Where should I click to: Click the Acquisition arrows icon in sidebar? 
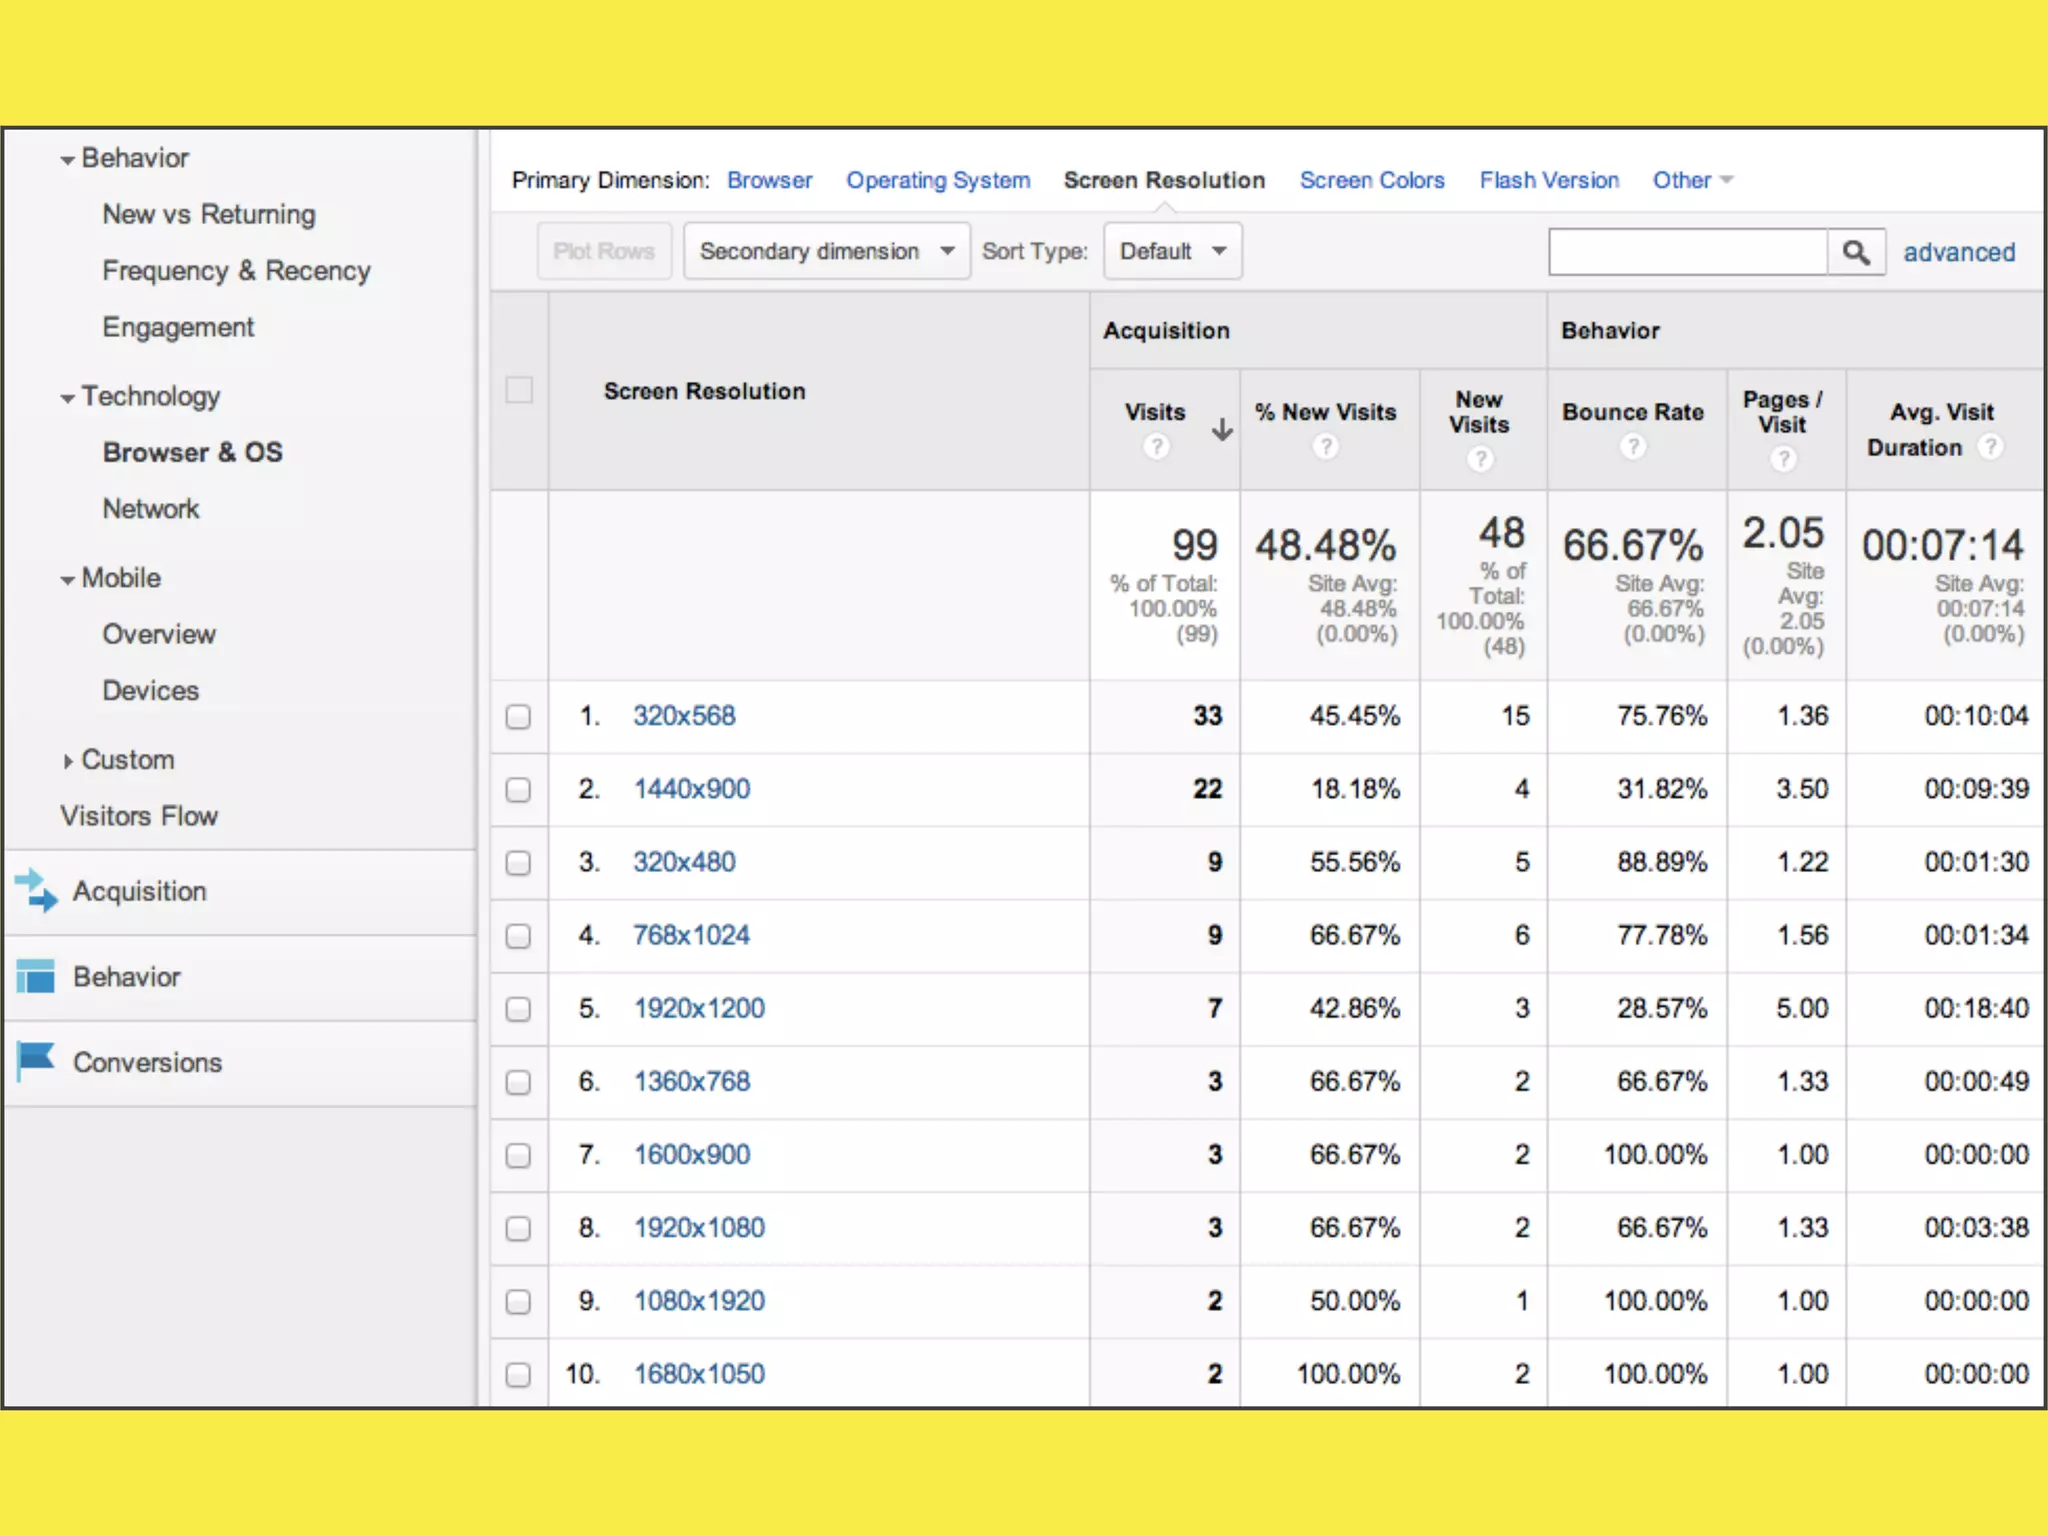36,890
